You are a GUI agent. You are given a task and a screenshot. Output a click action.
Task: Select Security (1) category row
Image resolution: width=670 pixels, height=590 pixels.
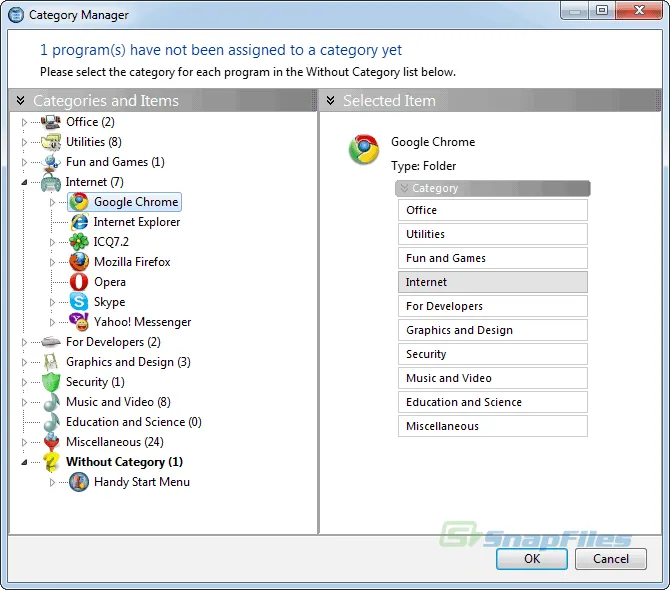tap(95, 382)
